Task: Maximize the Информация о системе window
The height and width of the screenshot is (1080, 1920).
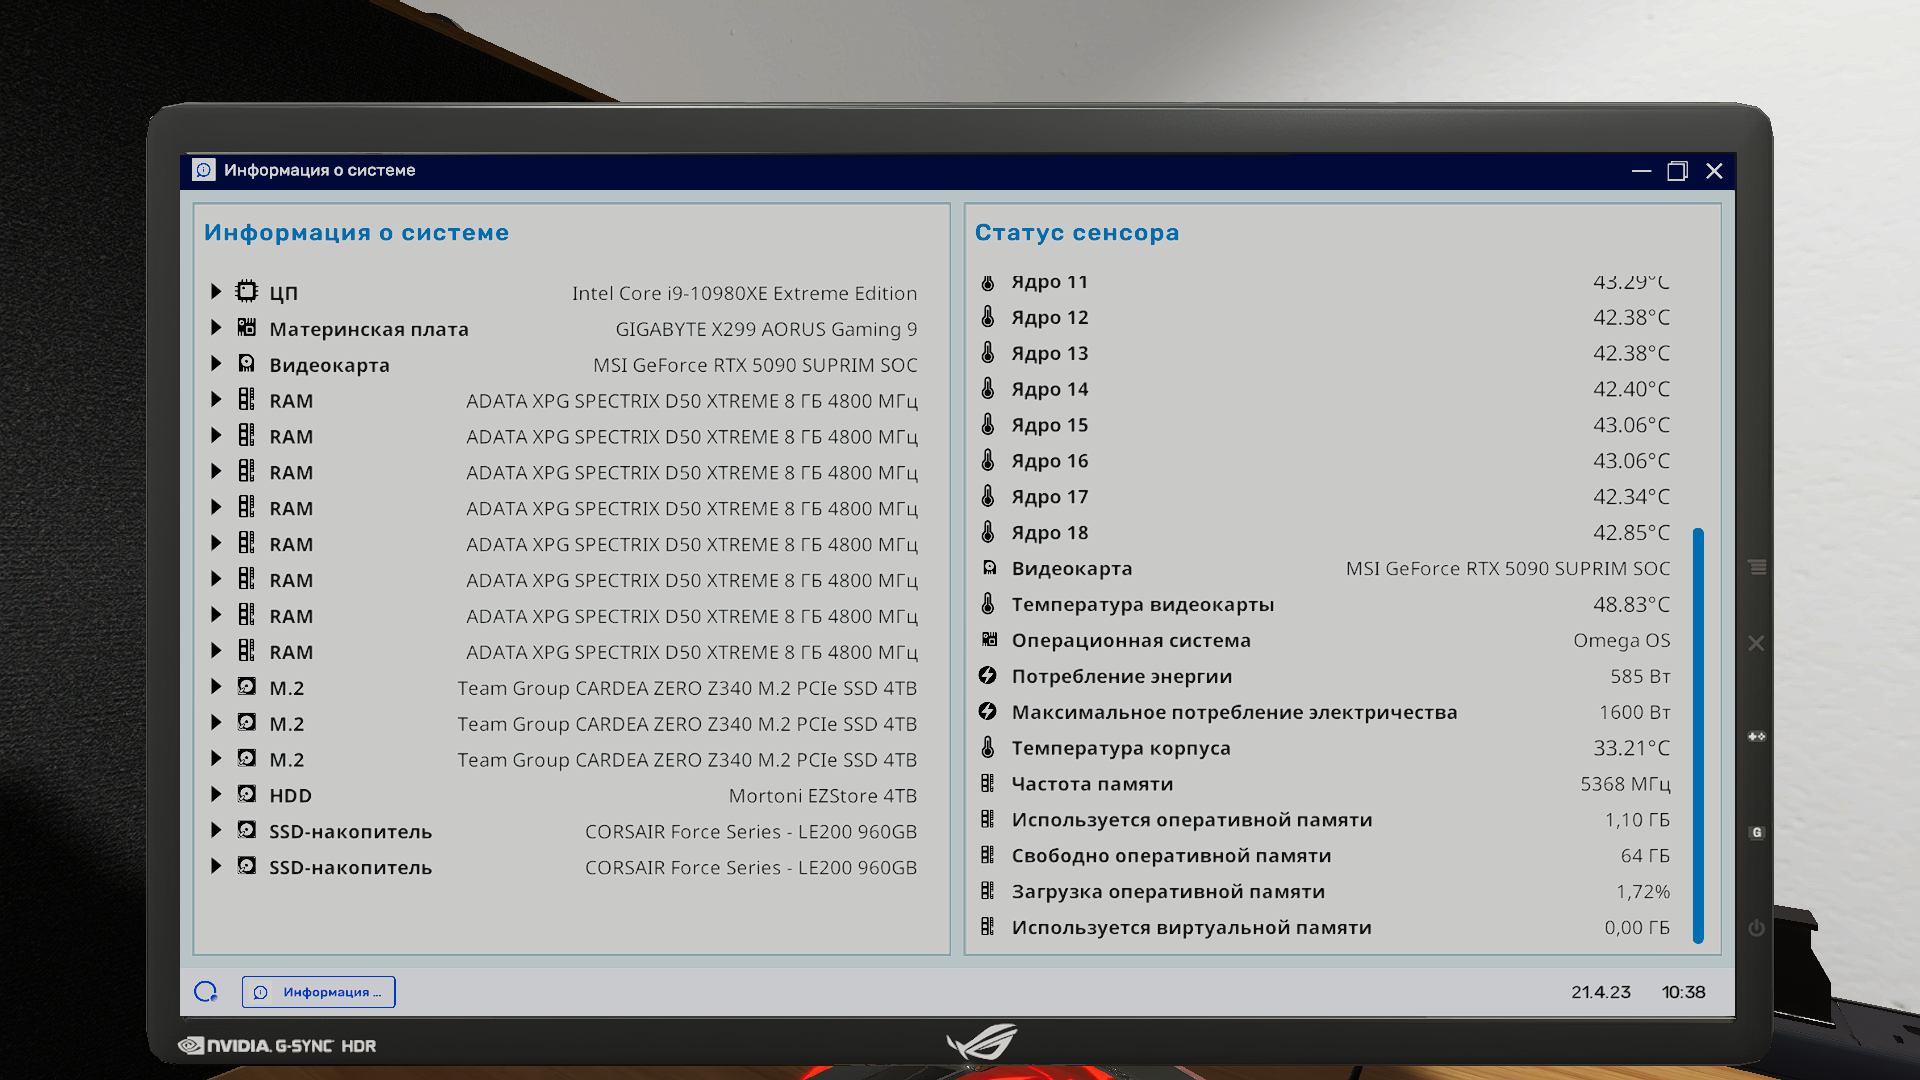Action: click(1677, 171)
